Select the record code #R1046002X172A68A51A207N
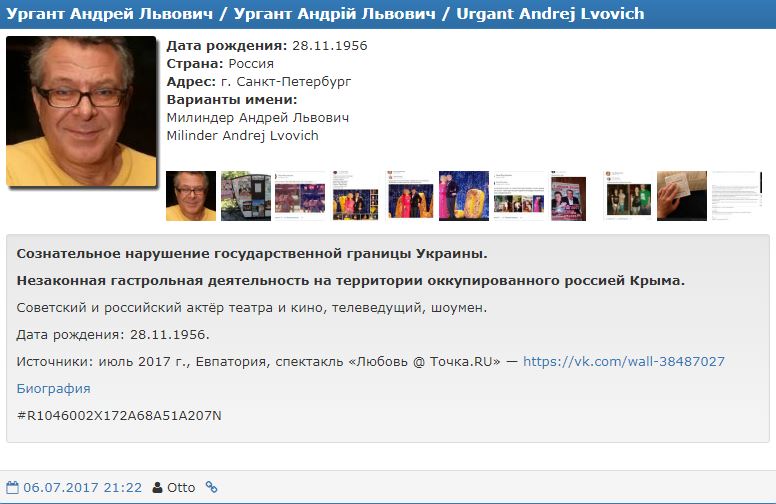The width and height of the screenshot is (776, 504). [119, 415]
